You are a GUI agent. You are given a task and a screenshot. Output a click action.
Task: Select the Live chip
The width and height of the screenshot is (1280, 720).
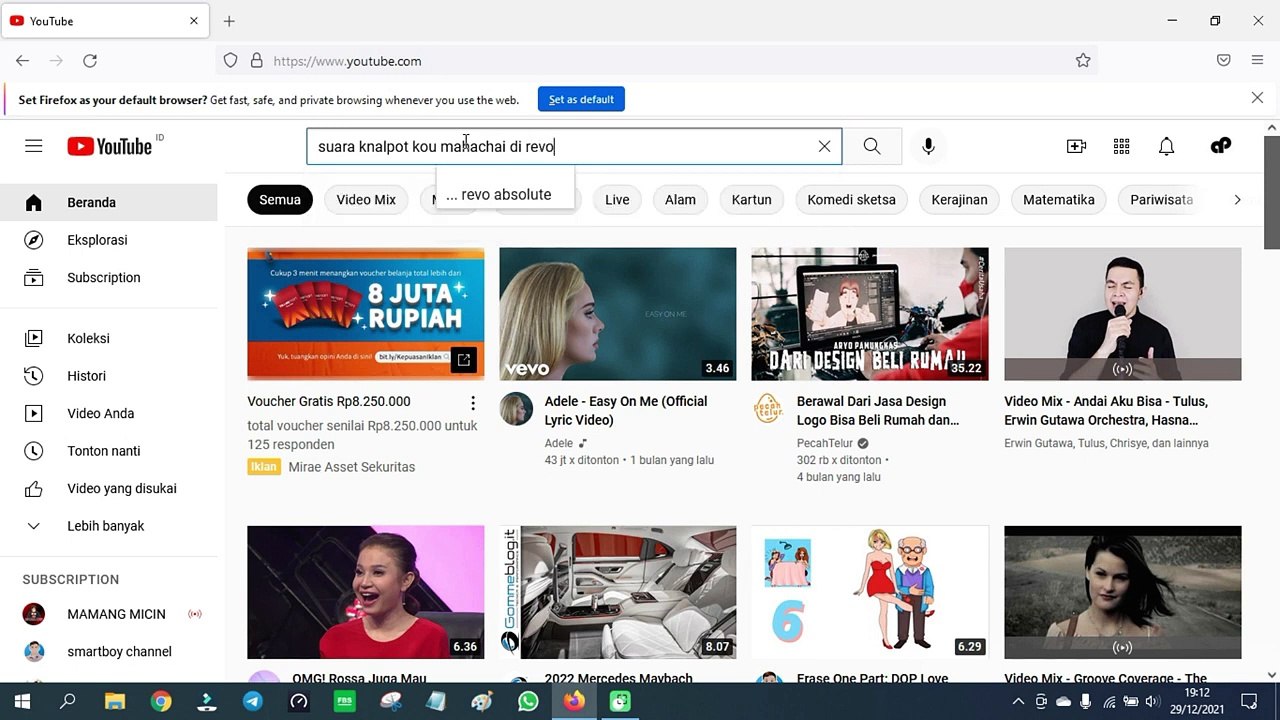[617, 200]
